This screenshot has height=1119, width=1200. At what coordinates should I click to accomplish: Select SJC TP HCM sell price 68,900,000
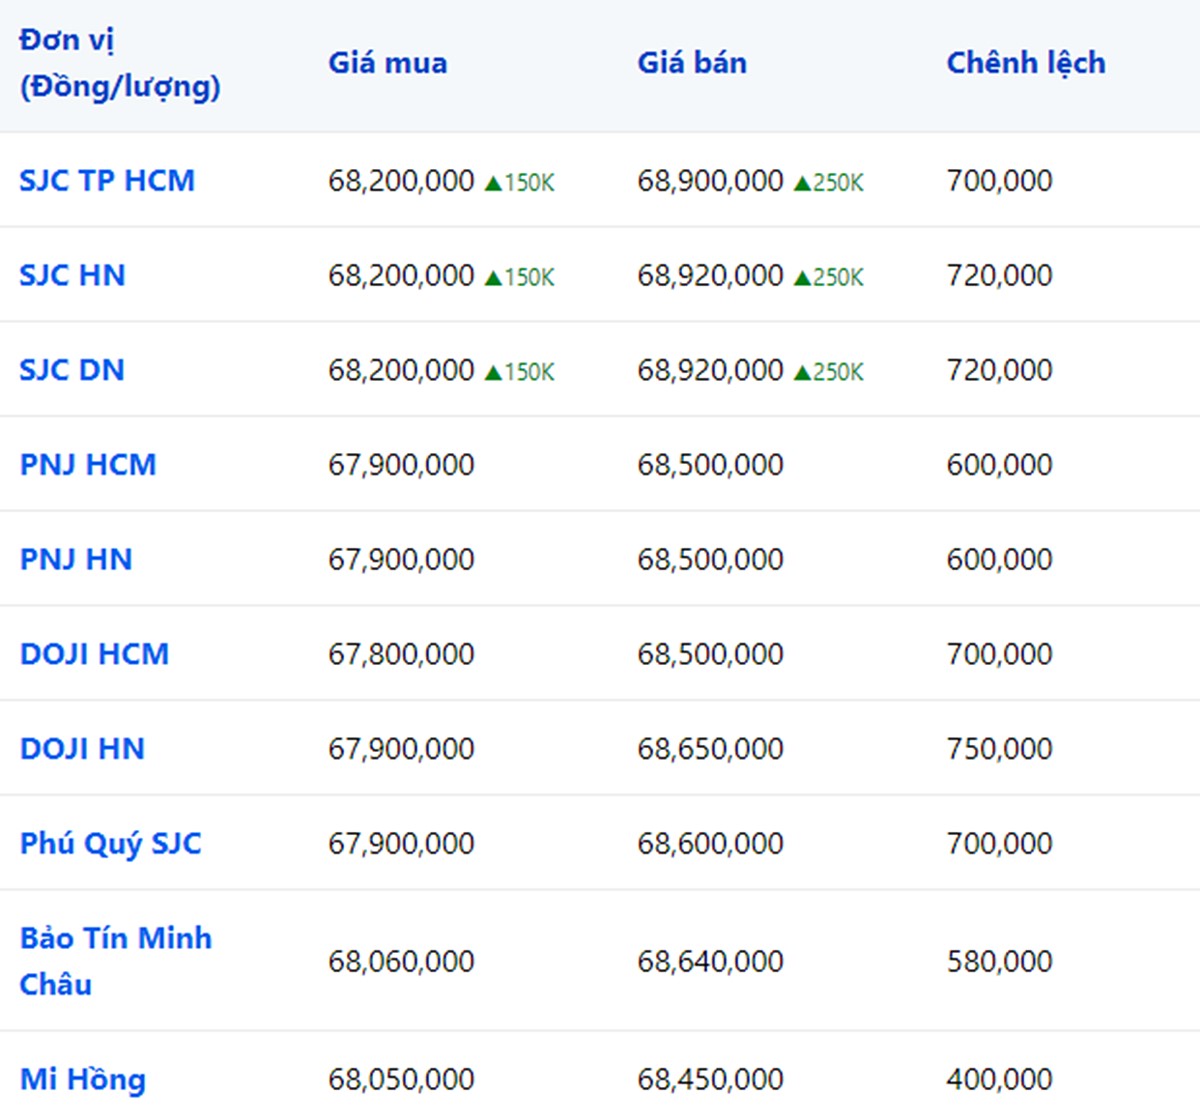pyautogui.click(x=710, y=181)
